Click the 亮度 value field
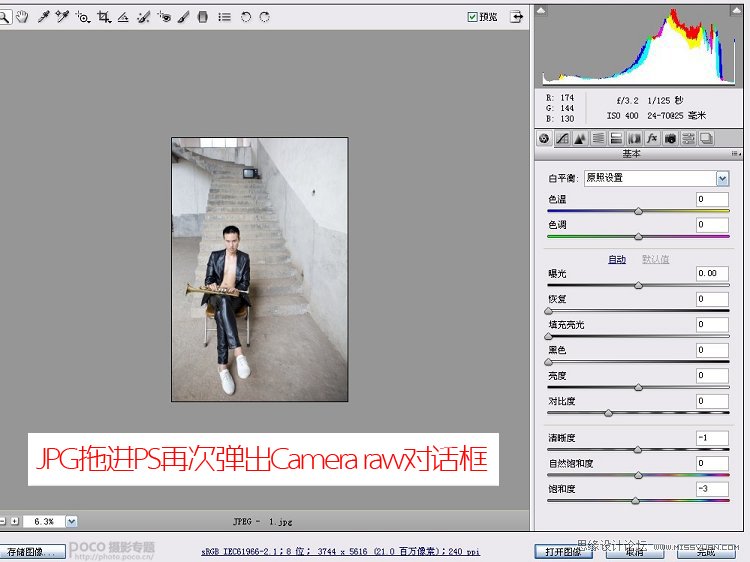The width and height of the screenshot is (750, 562). tap(712, 375)
